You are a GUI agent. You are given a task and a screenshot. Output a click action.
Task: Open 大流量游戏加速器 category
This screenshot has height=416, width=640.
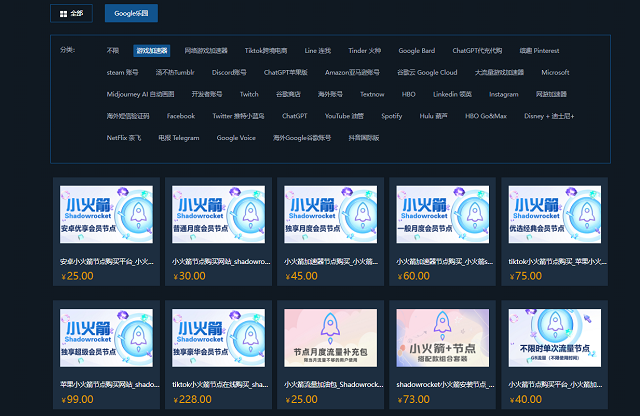point(499,72)
